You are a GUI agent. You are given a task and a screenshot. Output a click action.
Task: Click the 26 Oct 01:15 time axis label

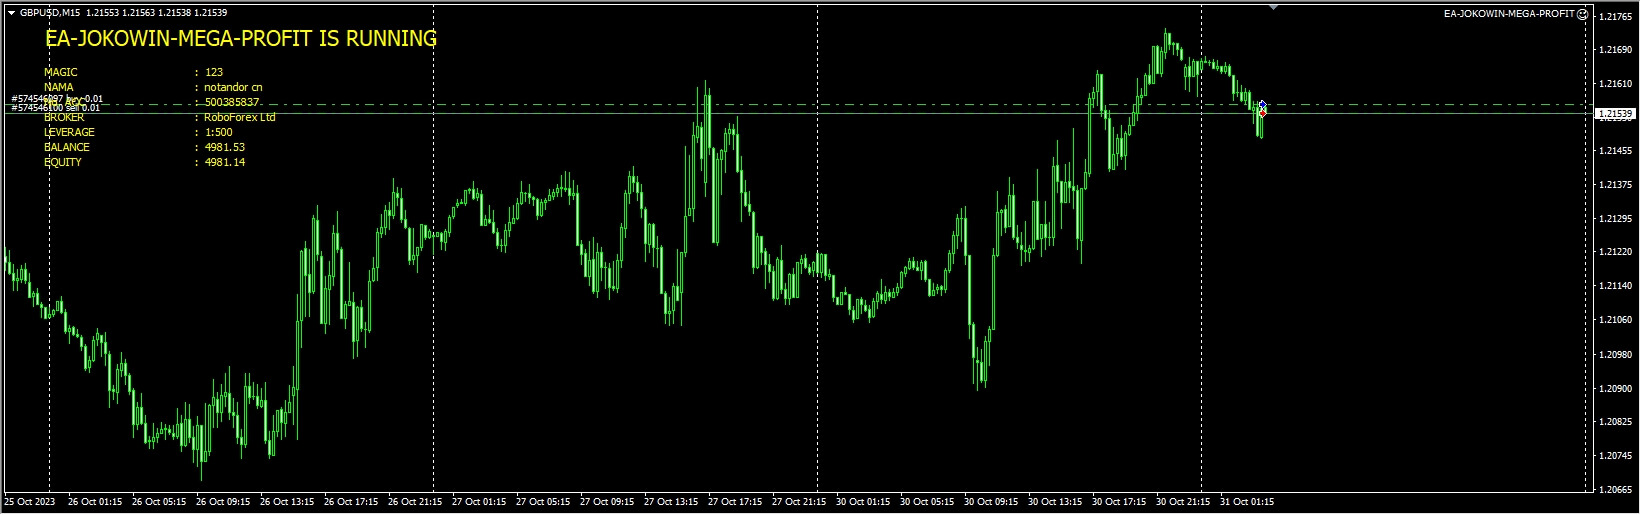click(x=95, y=502)
